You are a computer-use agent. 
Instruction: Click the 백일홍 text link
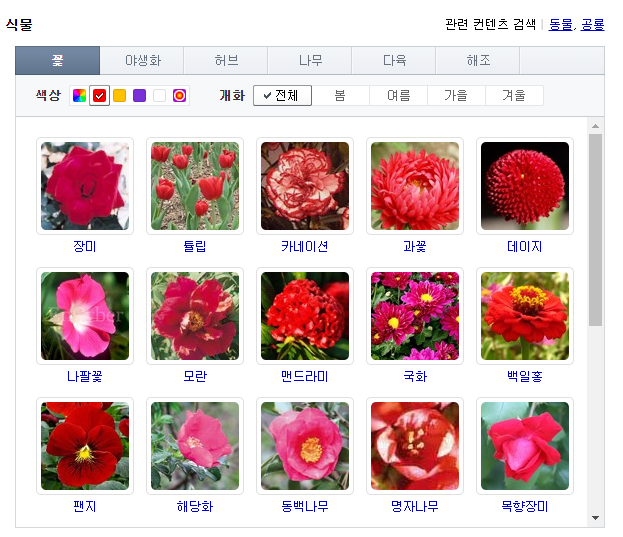[524, 376]
